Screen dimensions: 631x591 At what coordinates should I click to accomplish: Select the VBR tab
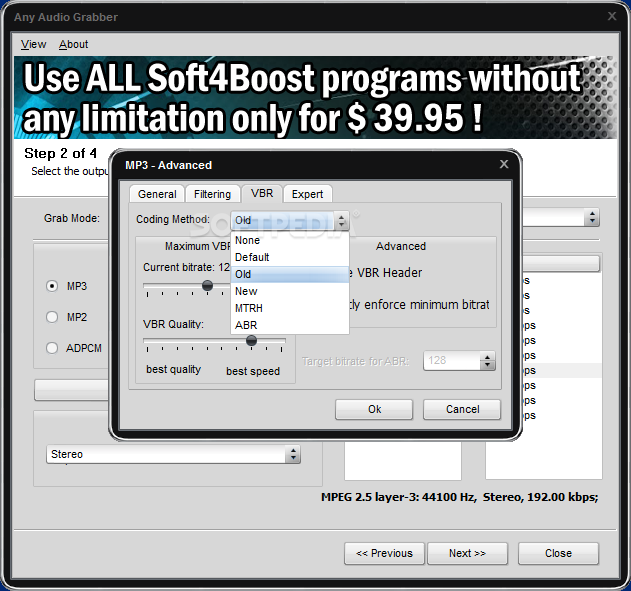(x=262, y=194)
